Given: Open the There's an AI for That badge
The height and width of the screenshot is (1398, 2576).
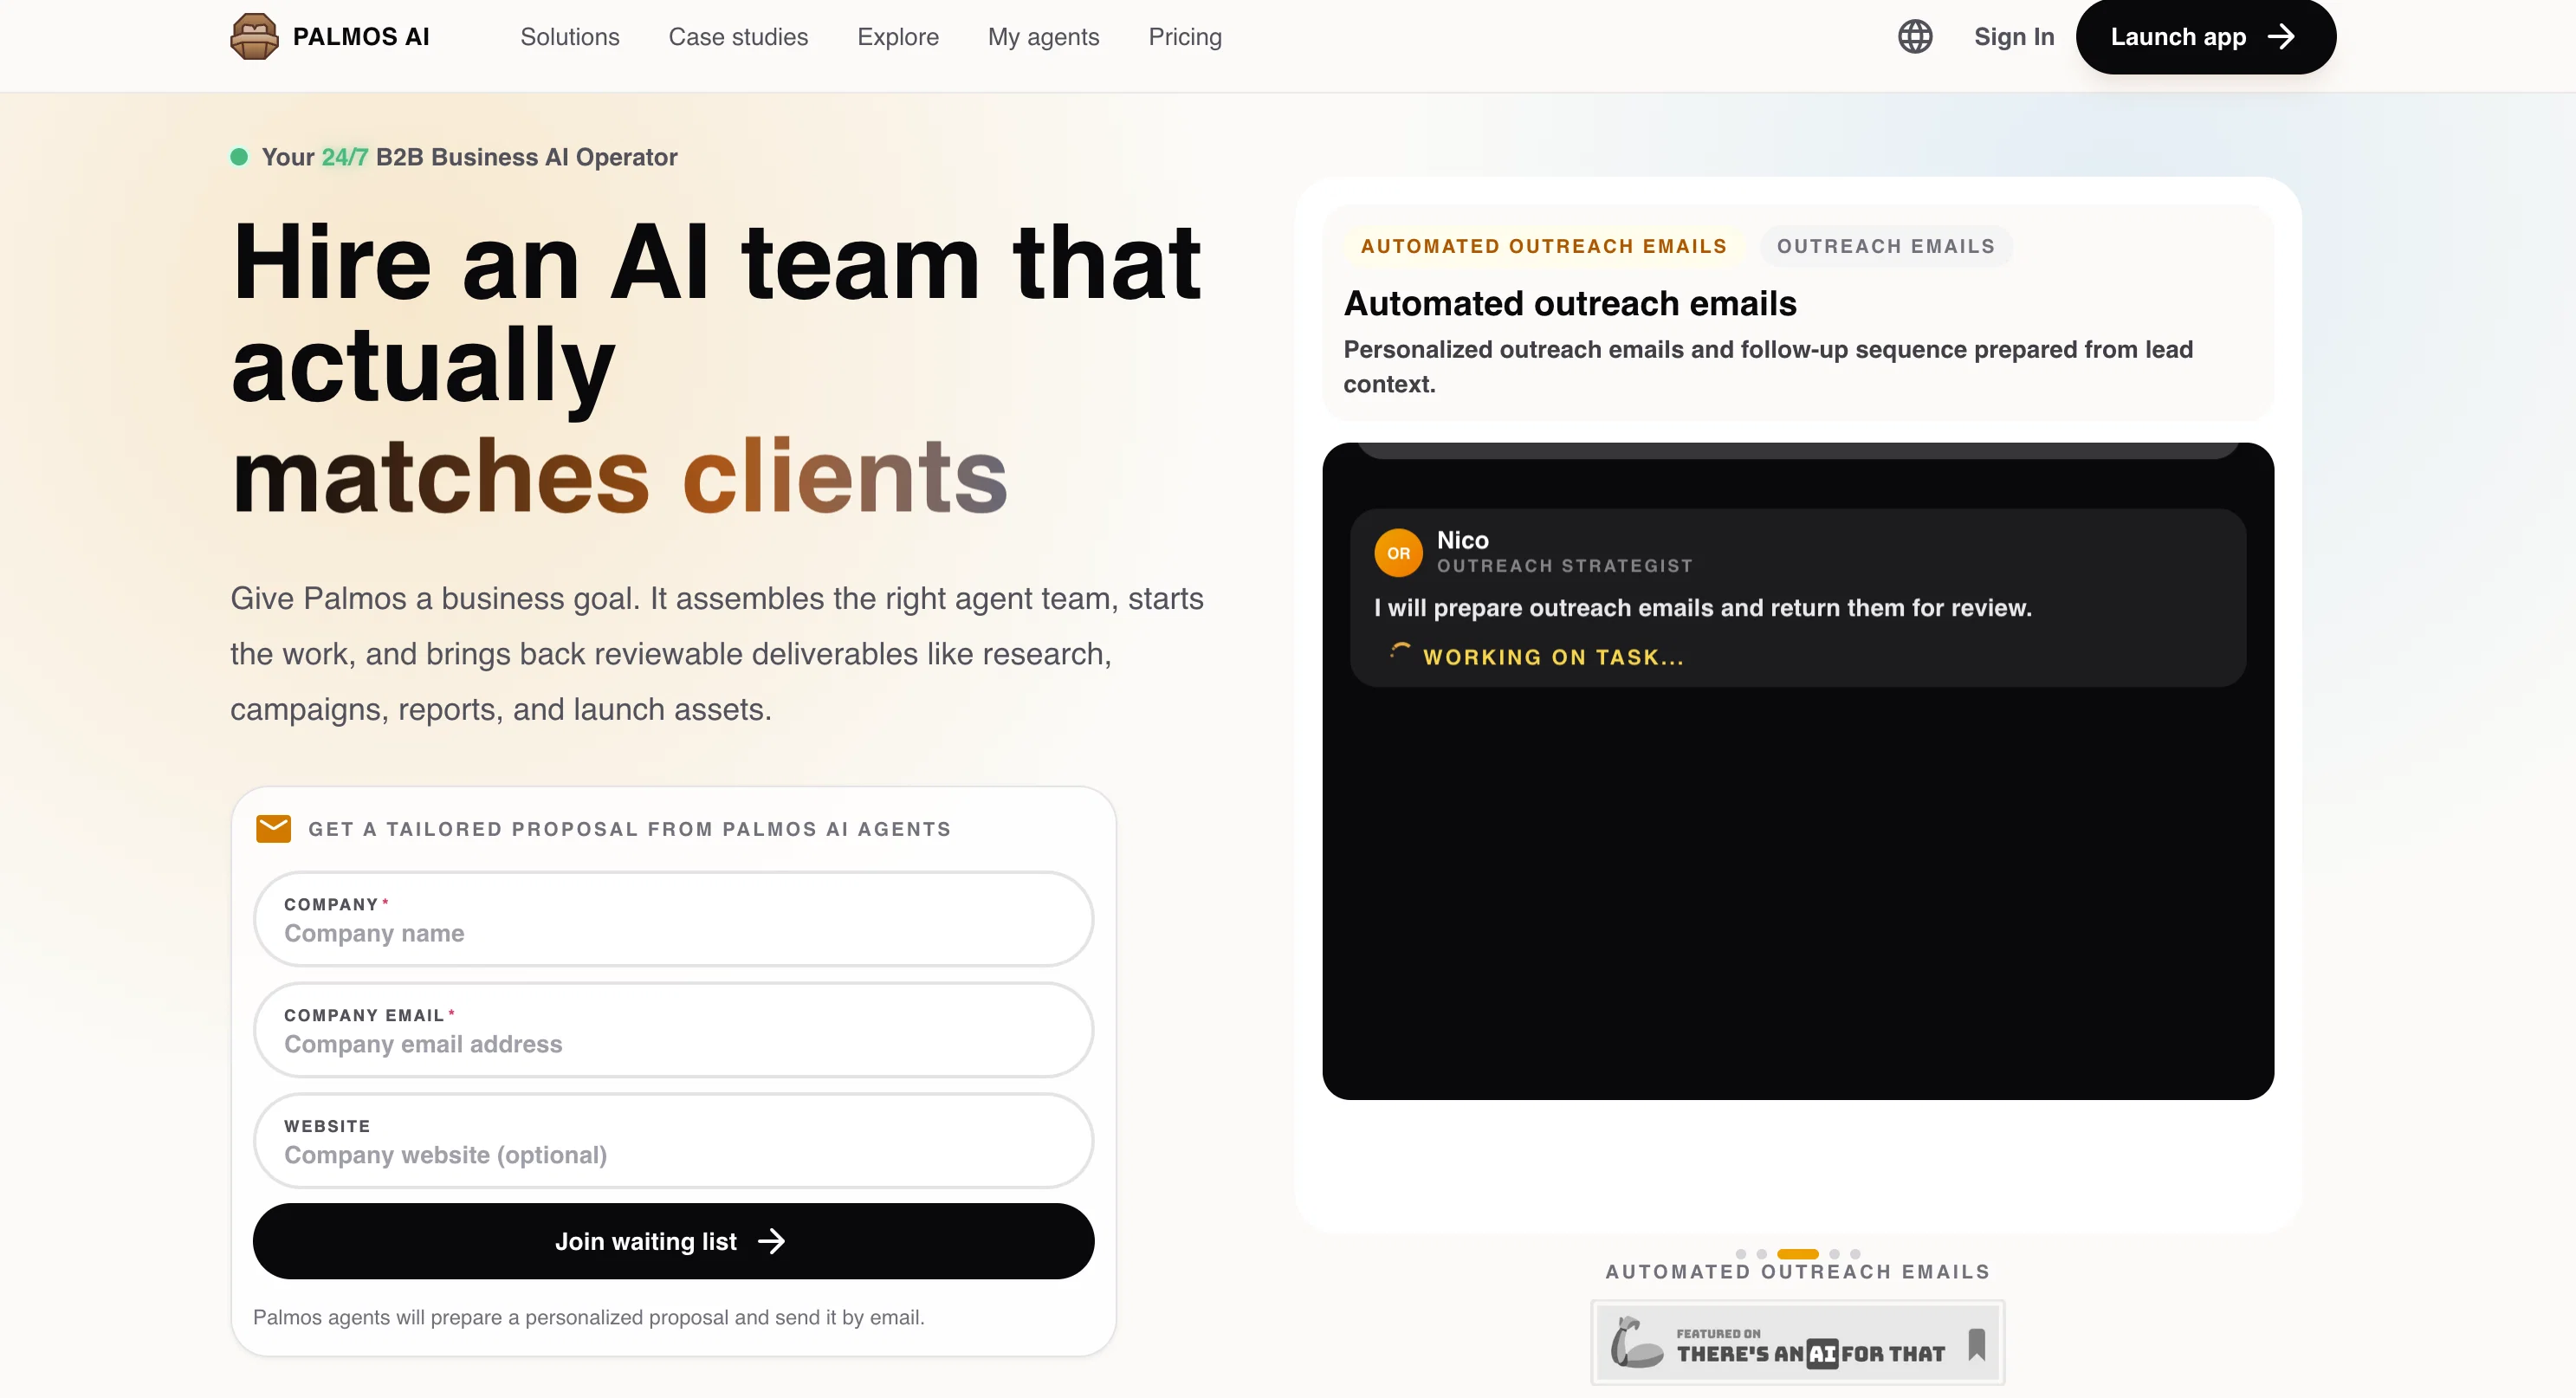Looking at the screenshot, I should [x=1797, y=1343].
